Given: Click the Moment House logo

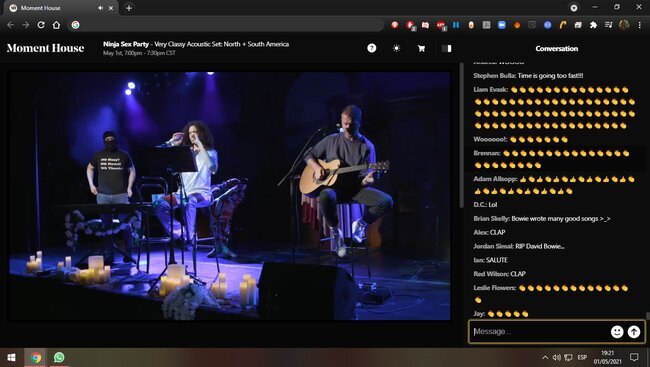Looking at the screenshot, I should [45, 48].
